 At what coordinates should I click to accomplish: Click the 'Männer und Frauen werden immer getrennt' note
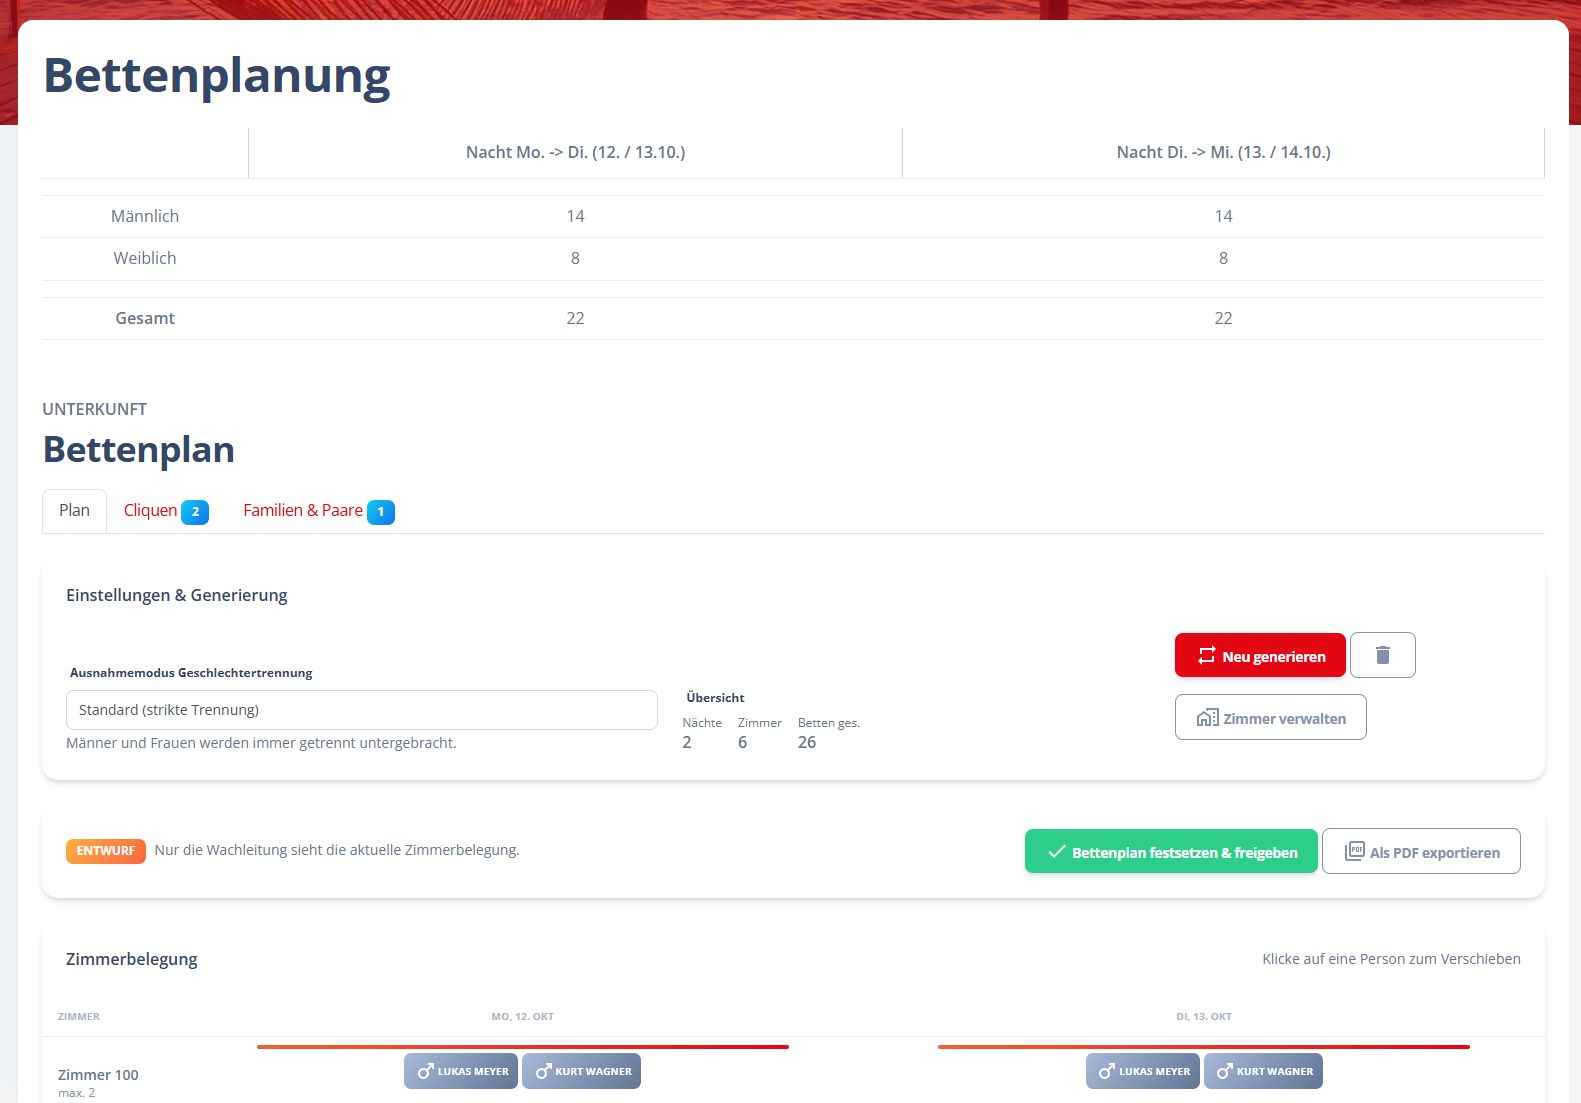(x=261, y=743)
